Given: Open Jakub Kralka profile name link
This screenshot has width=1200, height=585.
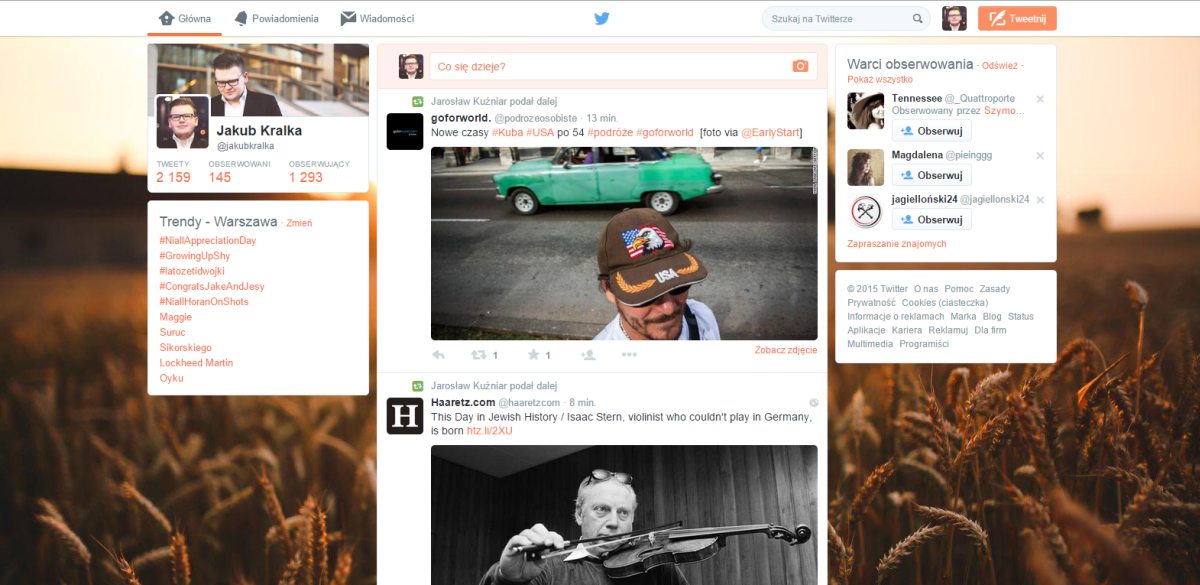Looking at the screenshot, I should pos(259,130).
